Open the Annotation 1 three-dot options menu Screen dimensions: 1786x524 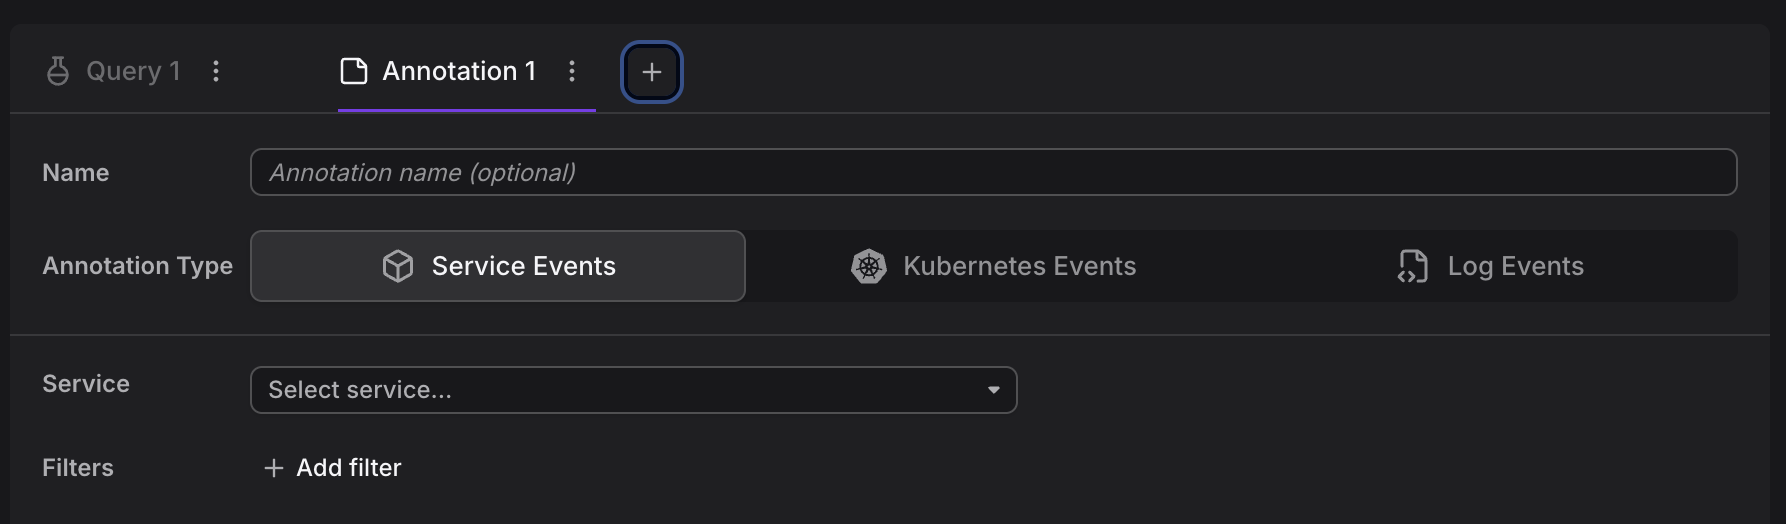point(572,71)
